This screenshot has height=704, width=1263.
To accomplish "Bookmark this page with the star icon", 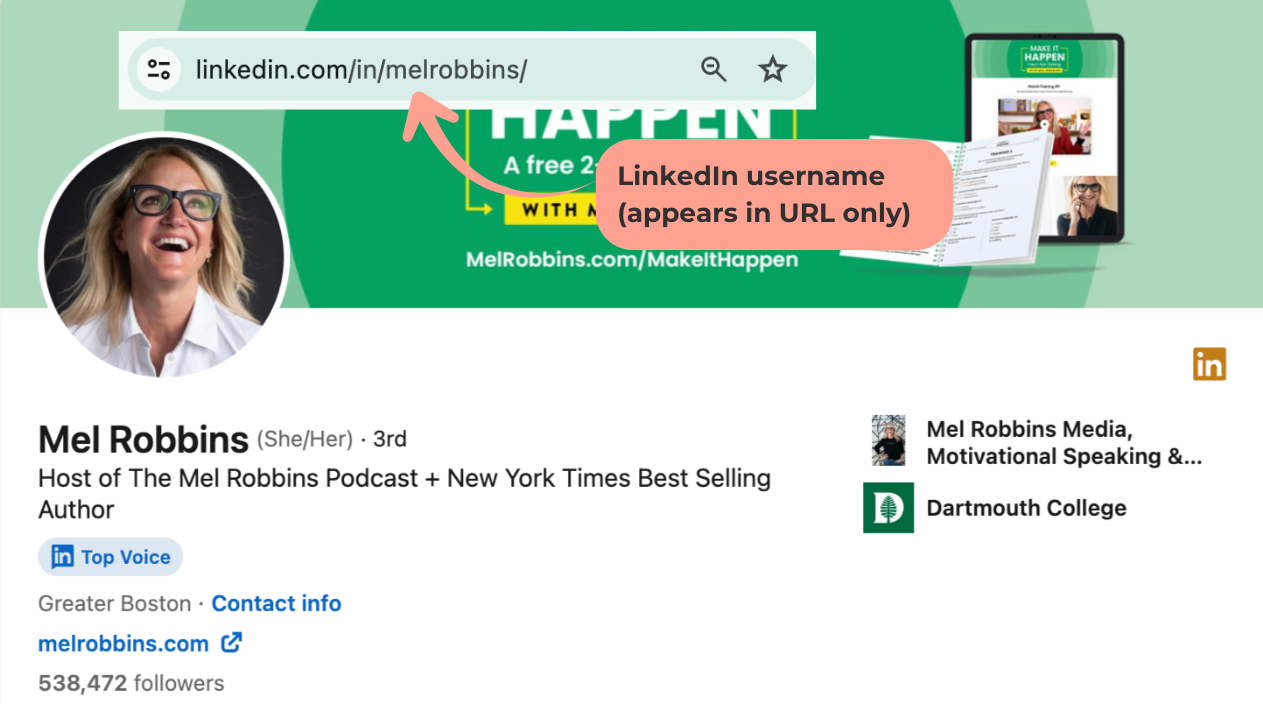I will [772, 69].
